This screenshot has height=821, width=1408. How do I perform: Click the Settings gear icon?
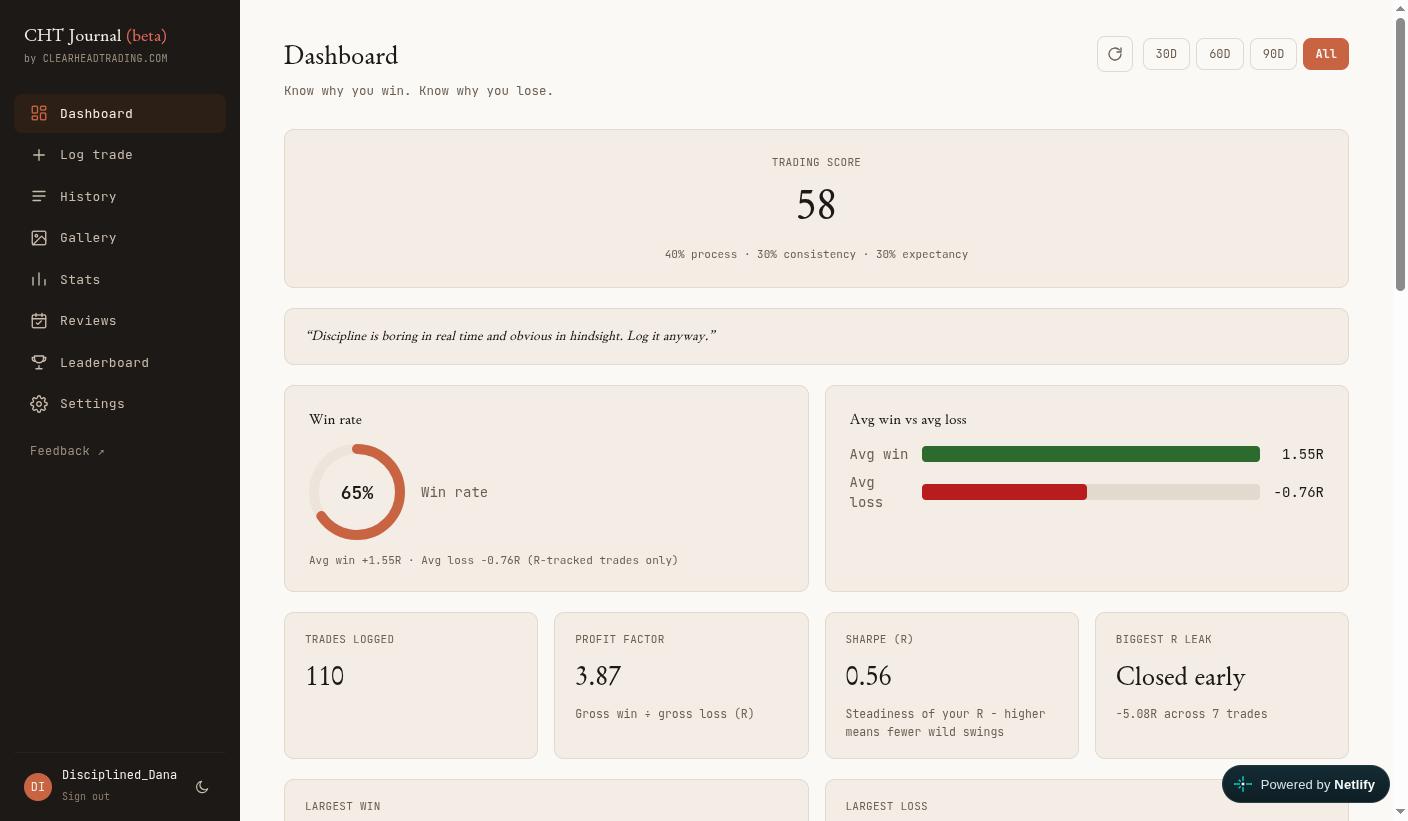39,404
